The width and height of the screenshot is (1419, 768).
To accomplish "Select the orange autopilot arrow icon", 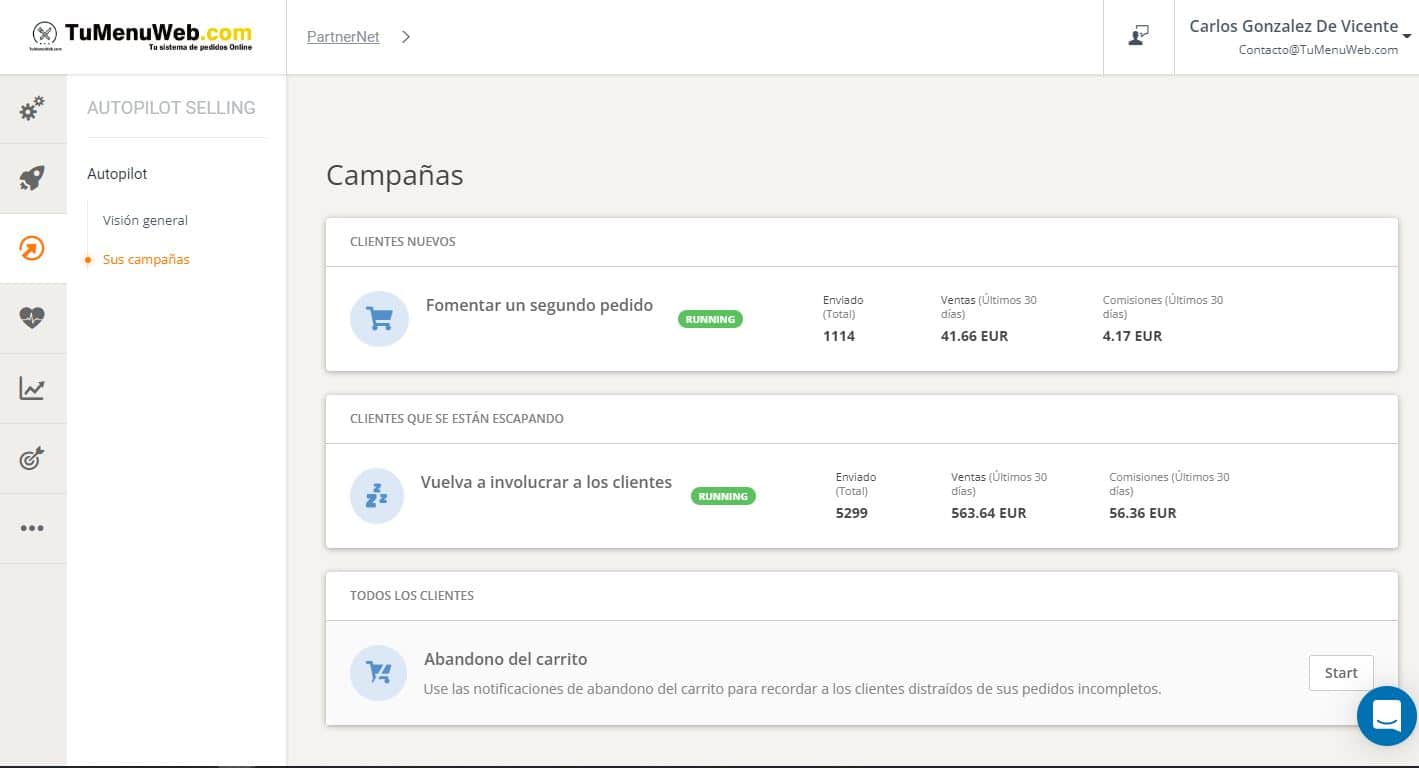I will click(x=32, y=248).
